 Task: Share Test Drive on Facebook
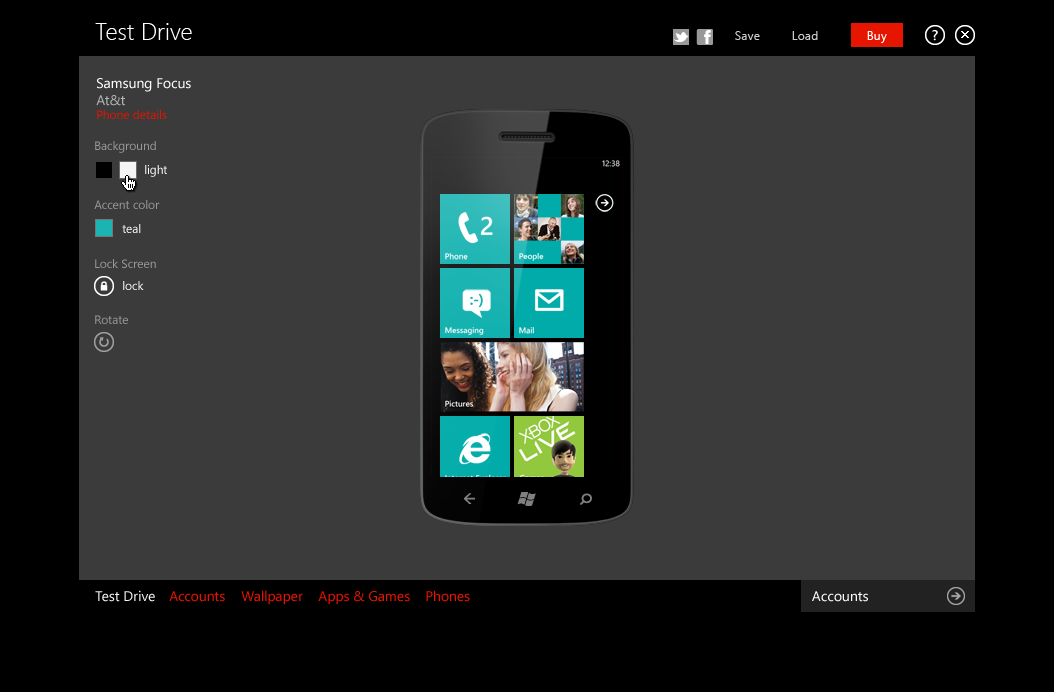(704, 36)
